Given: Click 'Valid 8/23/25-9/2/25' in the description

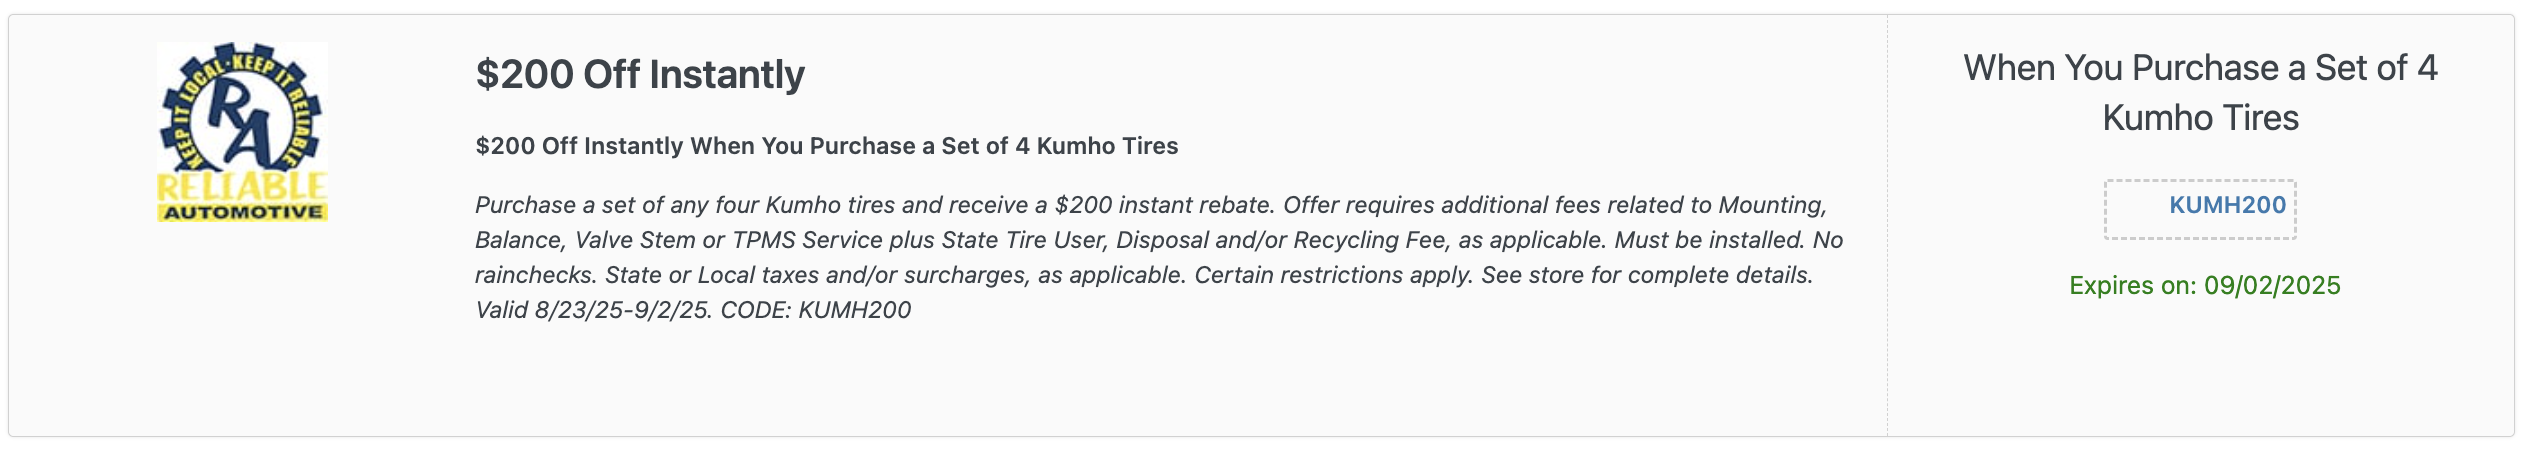Looking at the screenshot, I should tap(594, 310).
